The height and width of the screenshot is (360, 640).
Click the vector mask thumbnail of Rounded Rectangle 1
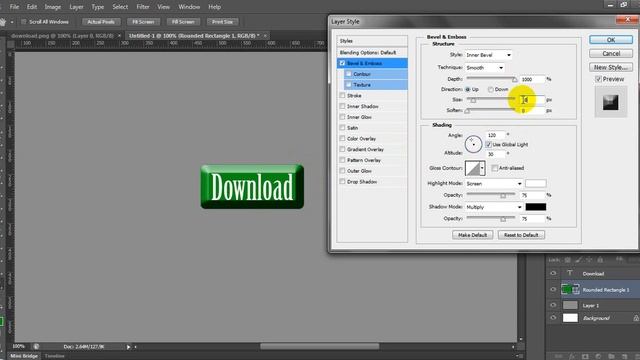point(576,289)
